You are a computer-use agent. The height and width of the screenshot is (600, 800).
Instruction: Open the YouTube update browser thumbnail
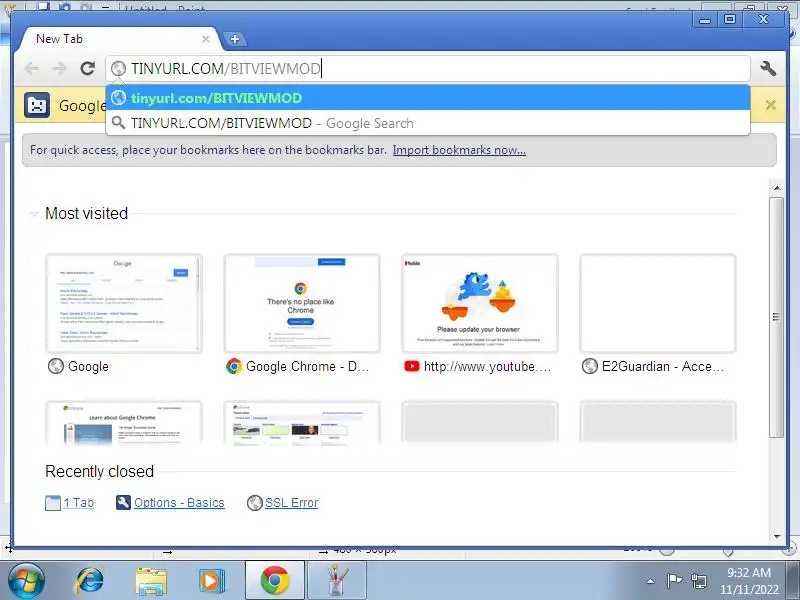pyautogui.click(x=480, y=304)
